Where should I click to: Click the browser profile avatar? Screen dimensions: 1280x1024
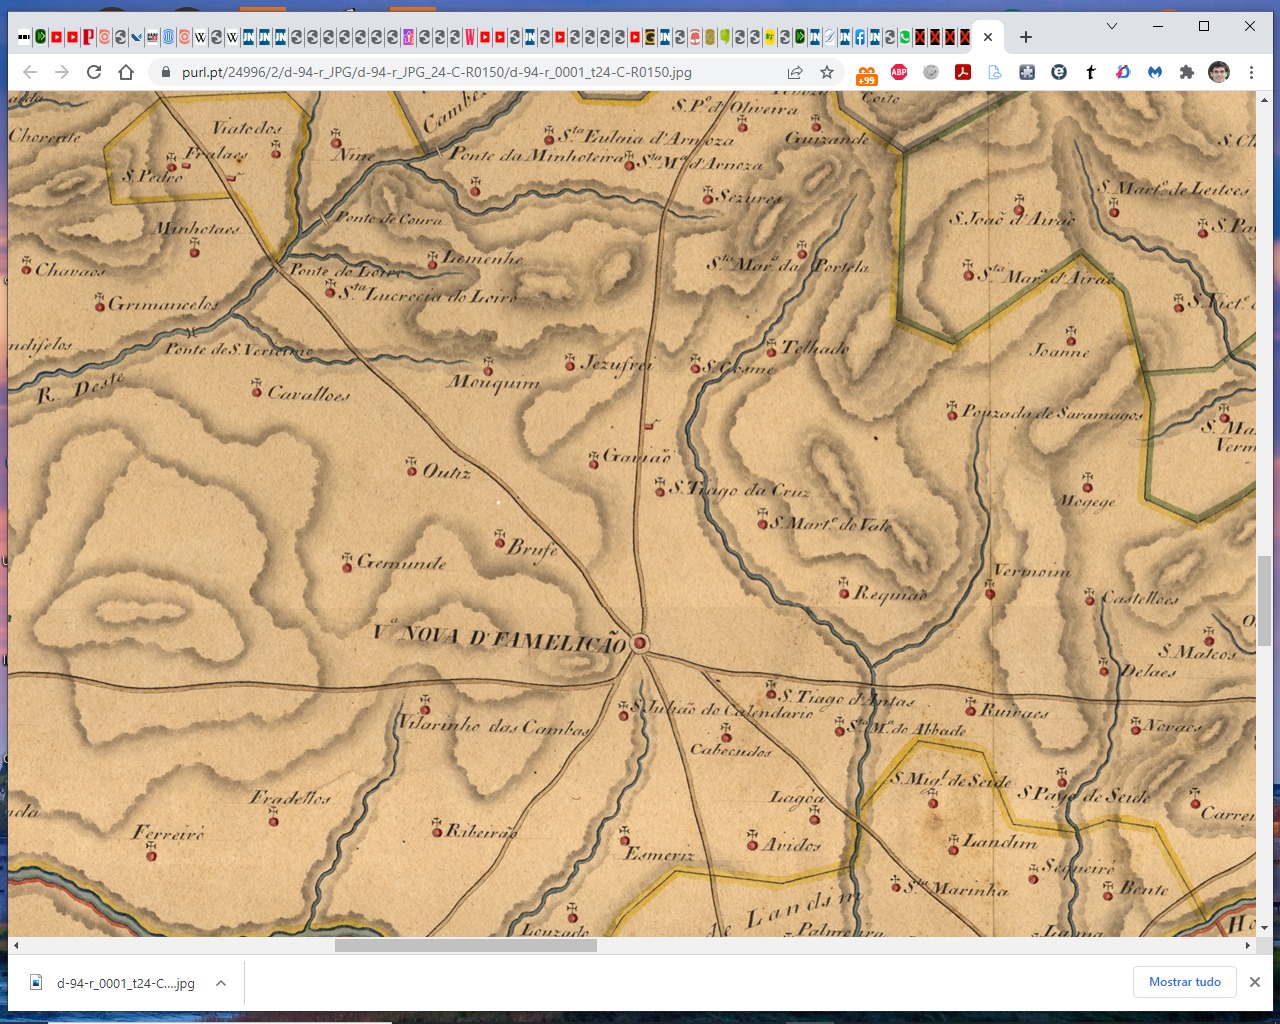tap(1219, 72)
